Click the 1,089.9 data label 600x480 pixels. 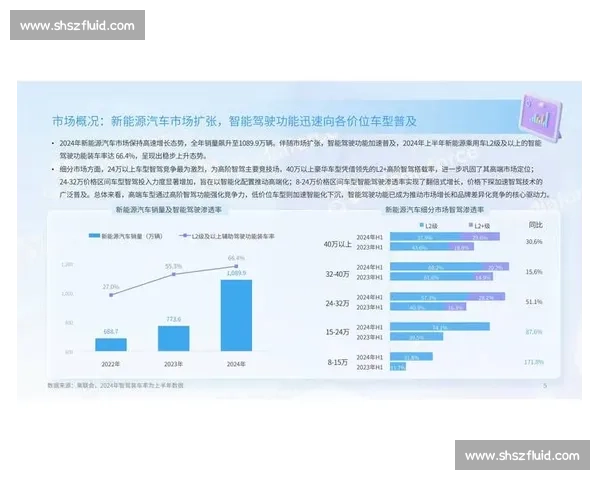pyautogui.click(x=236, y=273)
